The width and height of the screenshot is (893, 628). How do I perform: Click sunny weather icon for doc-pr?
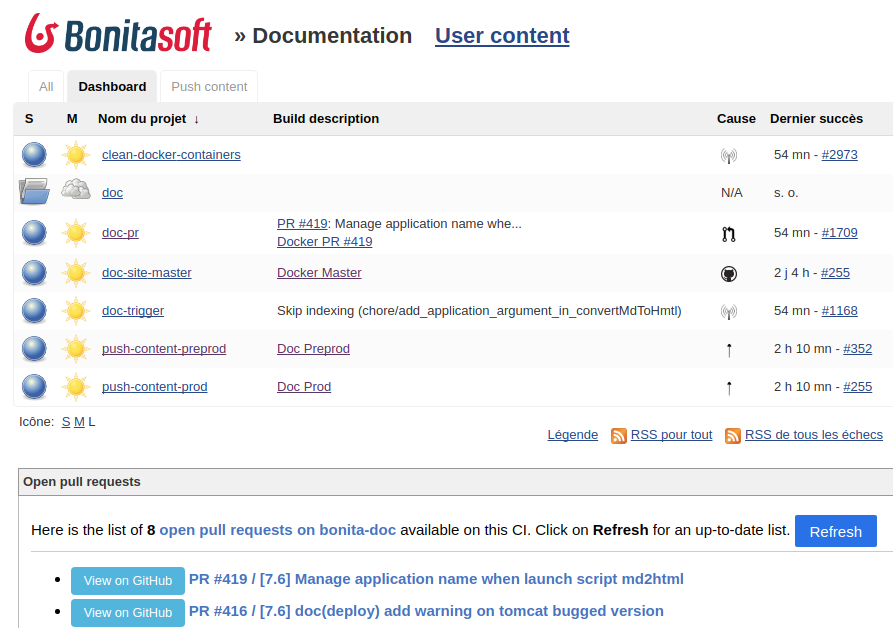click(76, 233)
